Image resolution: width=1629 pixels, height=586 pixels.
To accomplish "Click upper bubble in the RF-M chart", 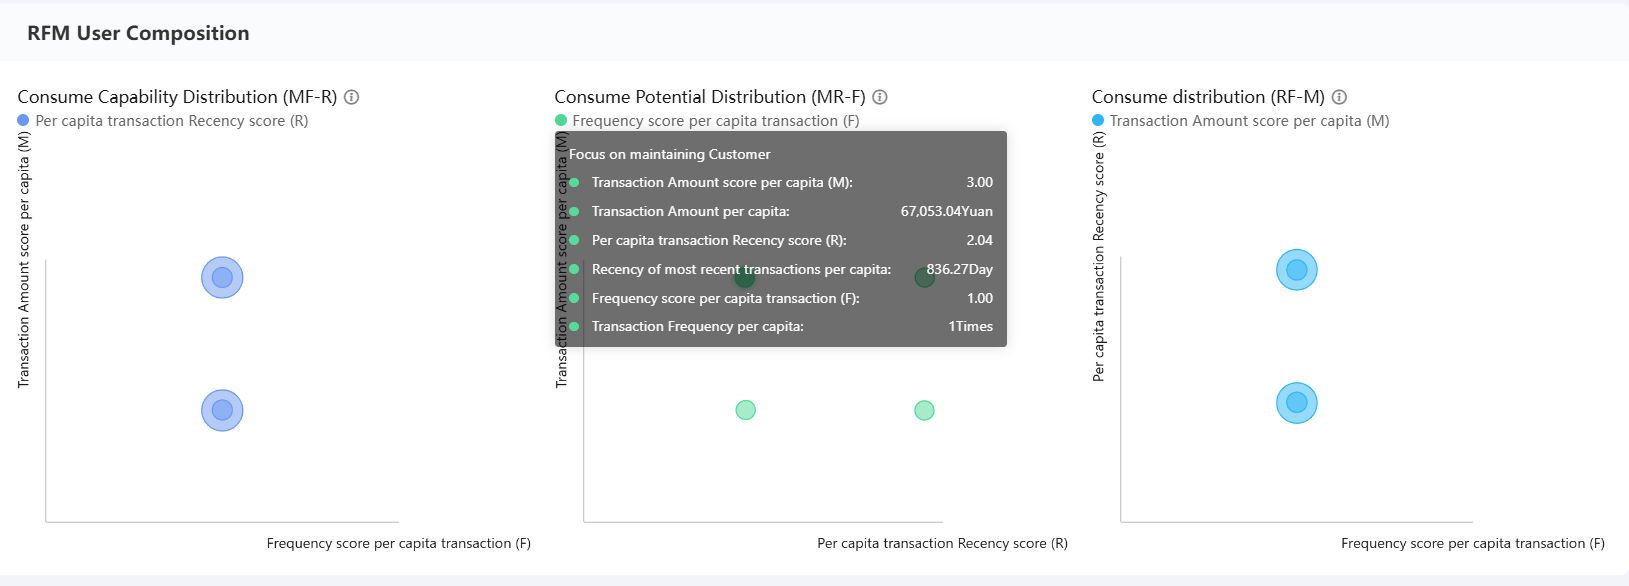I will (x=1297, y=270).
